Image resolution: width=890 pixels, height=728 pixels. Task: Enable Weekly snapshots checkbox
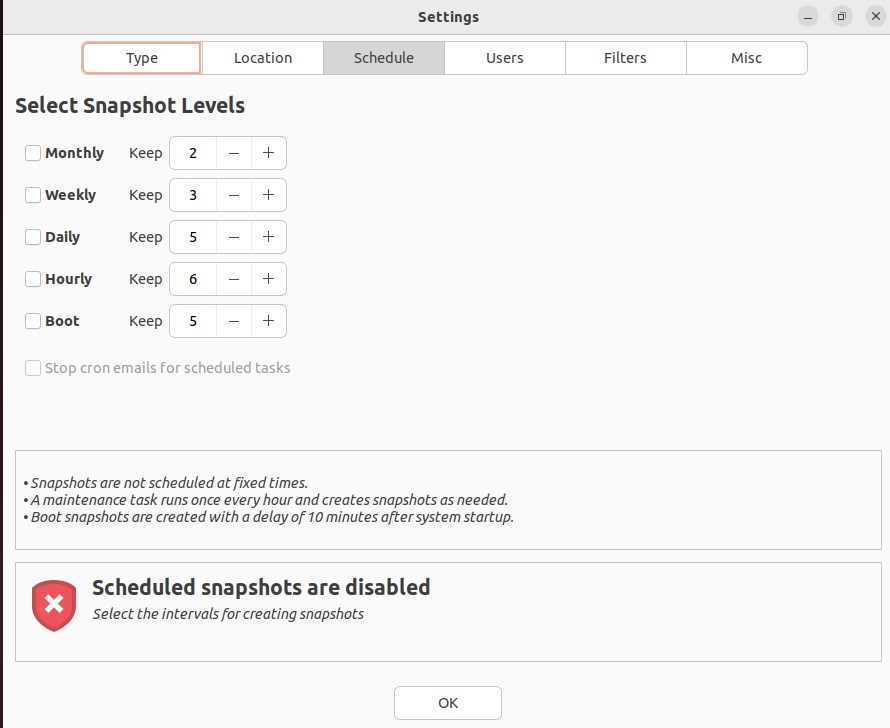(33, 195)
